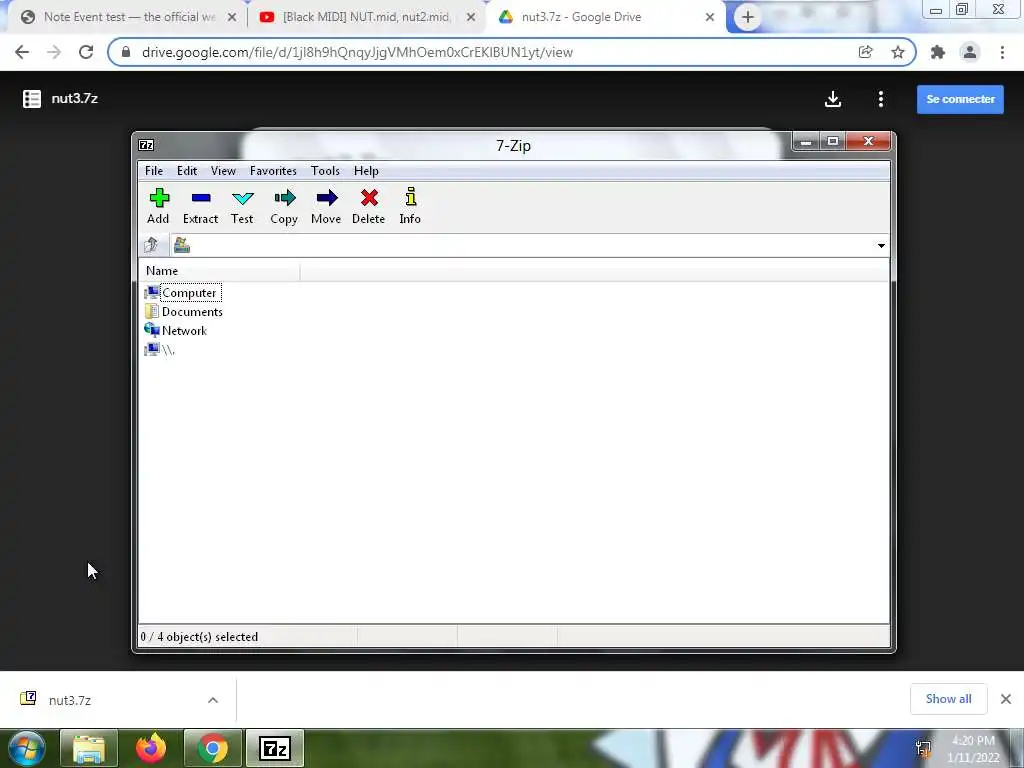
Task: Click the Move toolbar icon
Action: pos(326,206)
